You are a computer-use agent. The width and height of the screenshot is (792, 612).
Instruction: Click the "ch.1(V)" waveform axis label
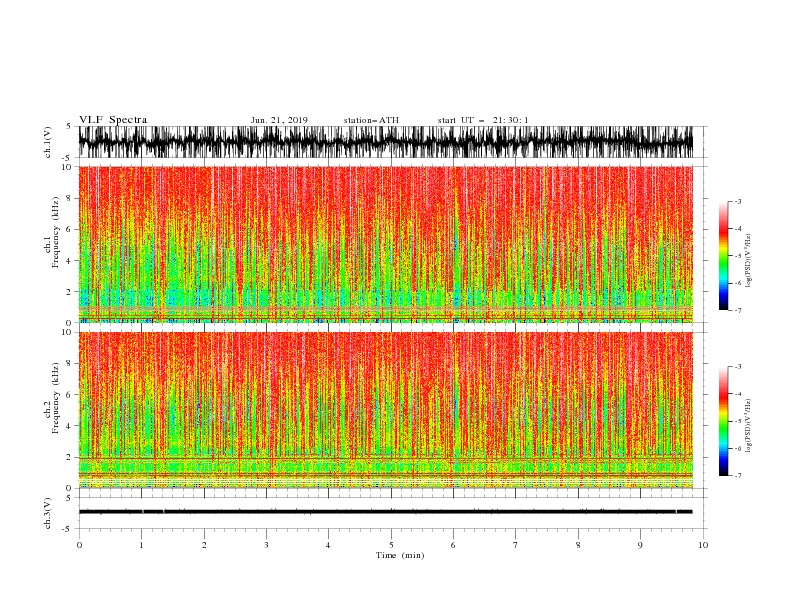point(48,142)
